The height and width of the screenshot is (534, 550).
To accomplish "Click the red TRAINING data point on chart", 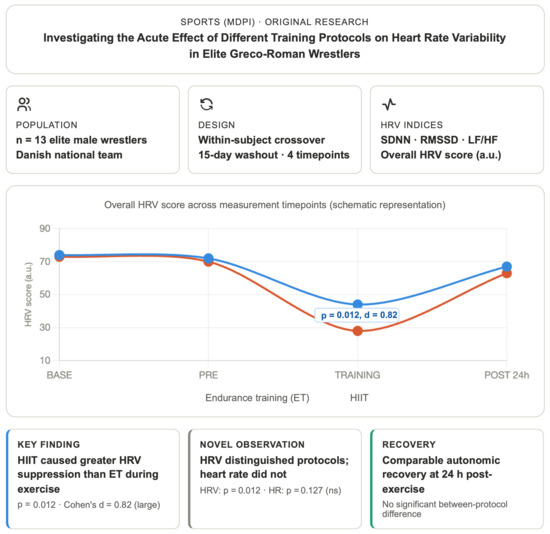I will [357, 331].
